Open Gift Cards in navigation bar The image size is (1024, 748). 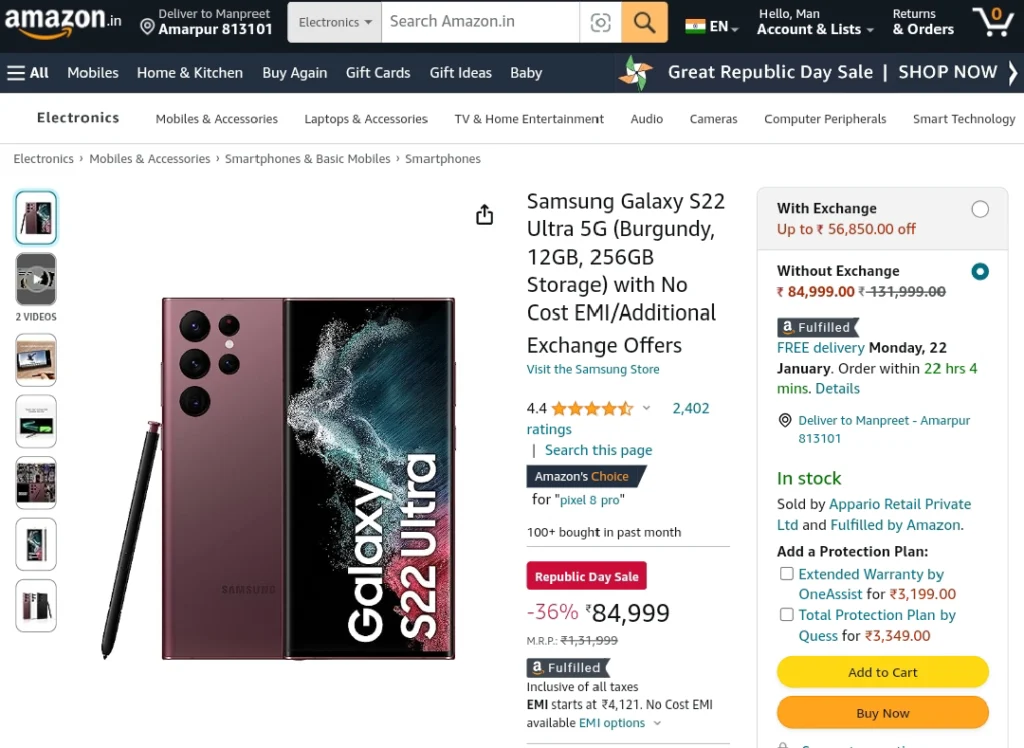point(378,73)
